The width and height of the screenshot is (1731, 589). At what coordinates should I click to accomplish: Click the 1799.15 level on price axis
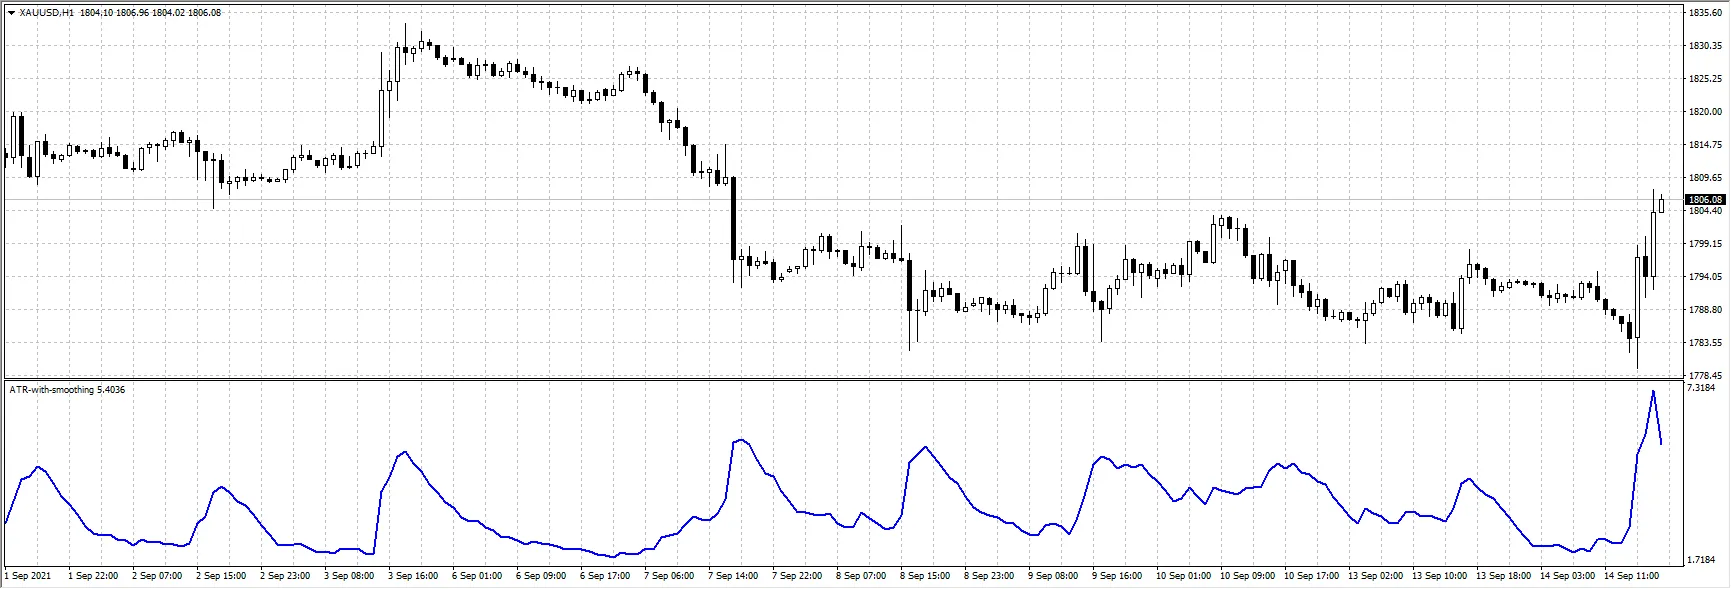1704,244
